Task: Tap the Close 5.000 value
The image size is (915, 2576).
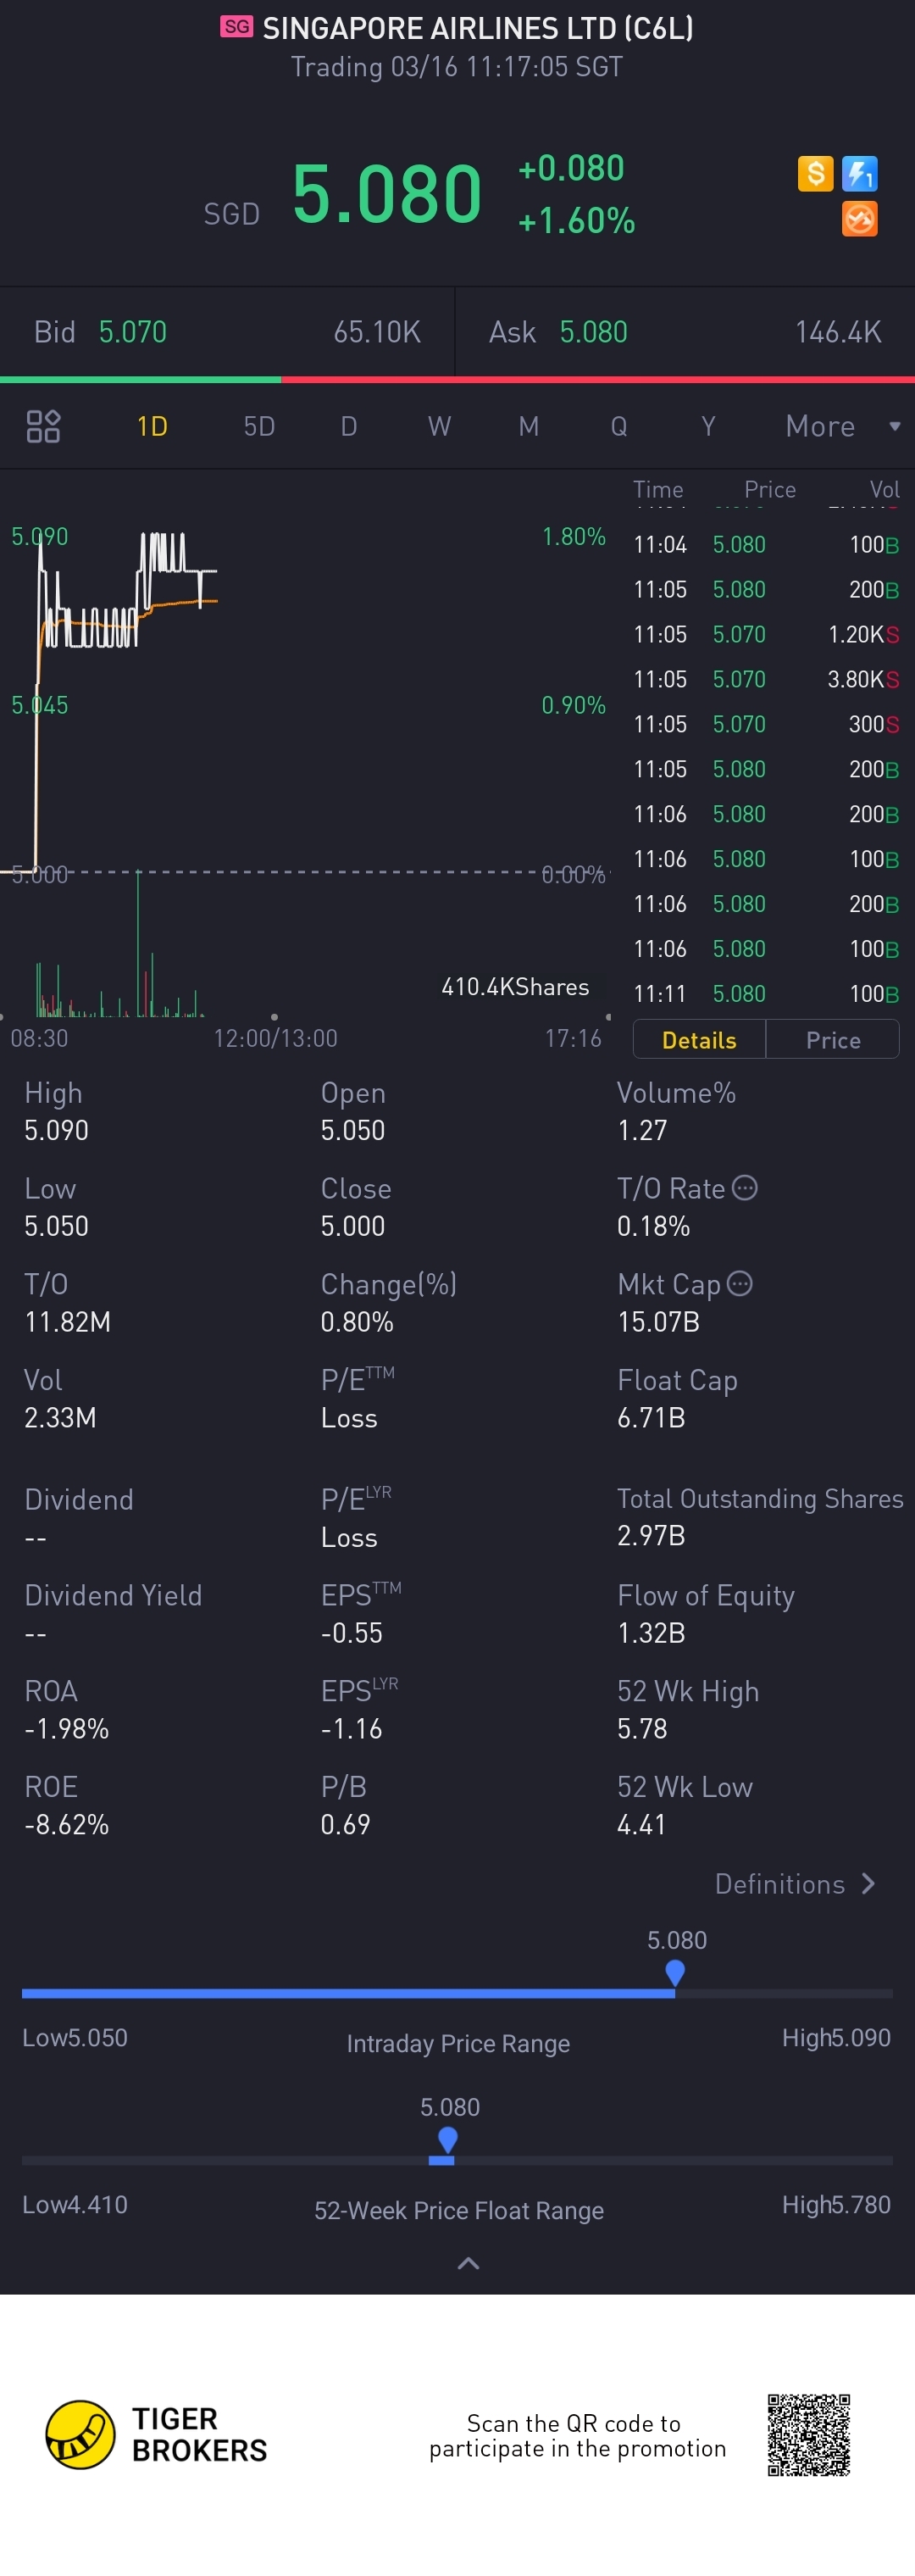Action: coord(353,1226)
